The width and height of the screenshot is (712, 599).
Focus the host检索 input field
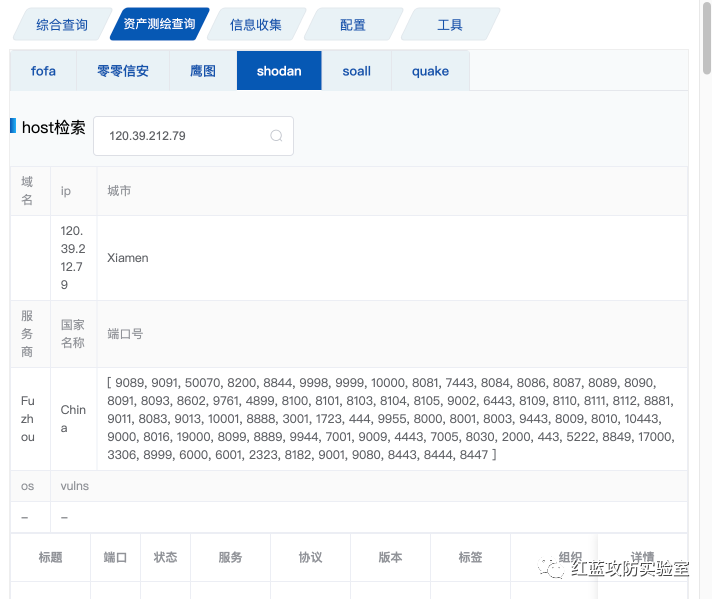pyautogui.click(x=193, y=136)
